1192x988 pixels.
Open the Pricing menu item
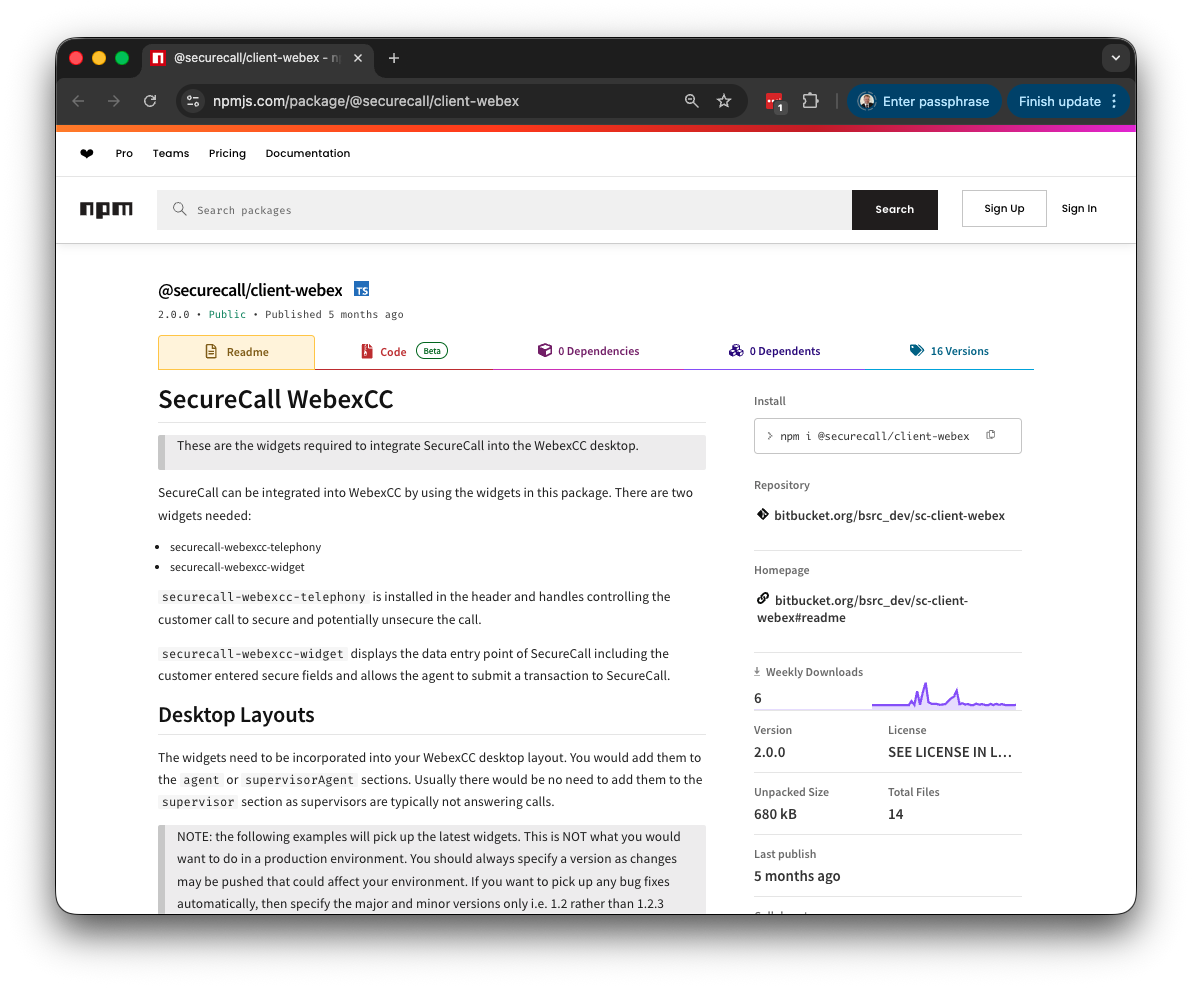pos(227,154)
